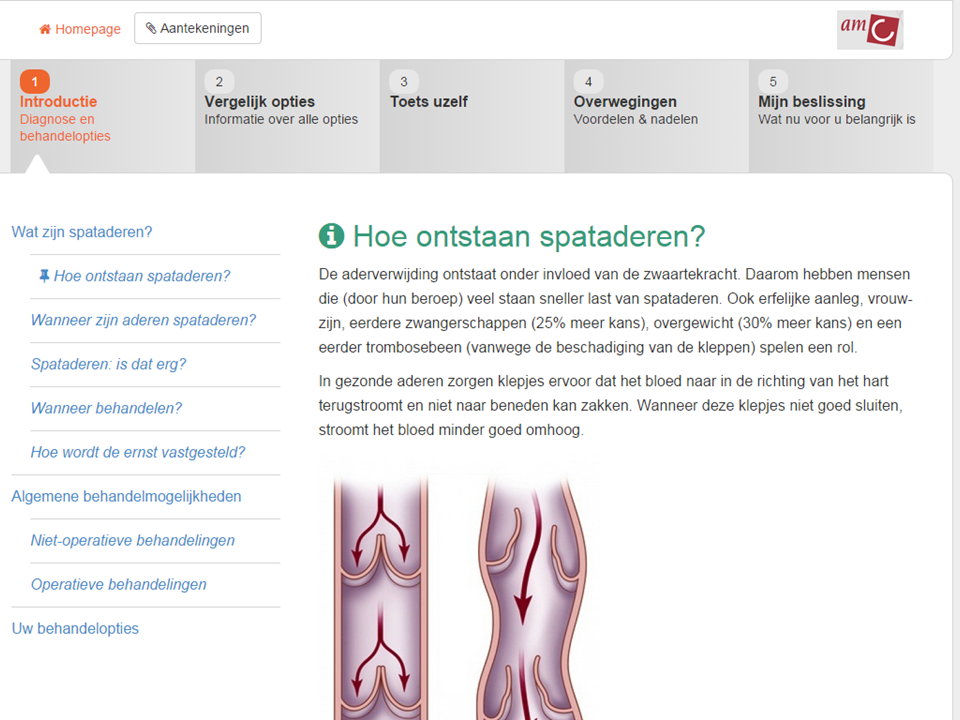Click the home icon beside Homepage

click(45, 29)
